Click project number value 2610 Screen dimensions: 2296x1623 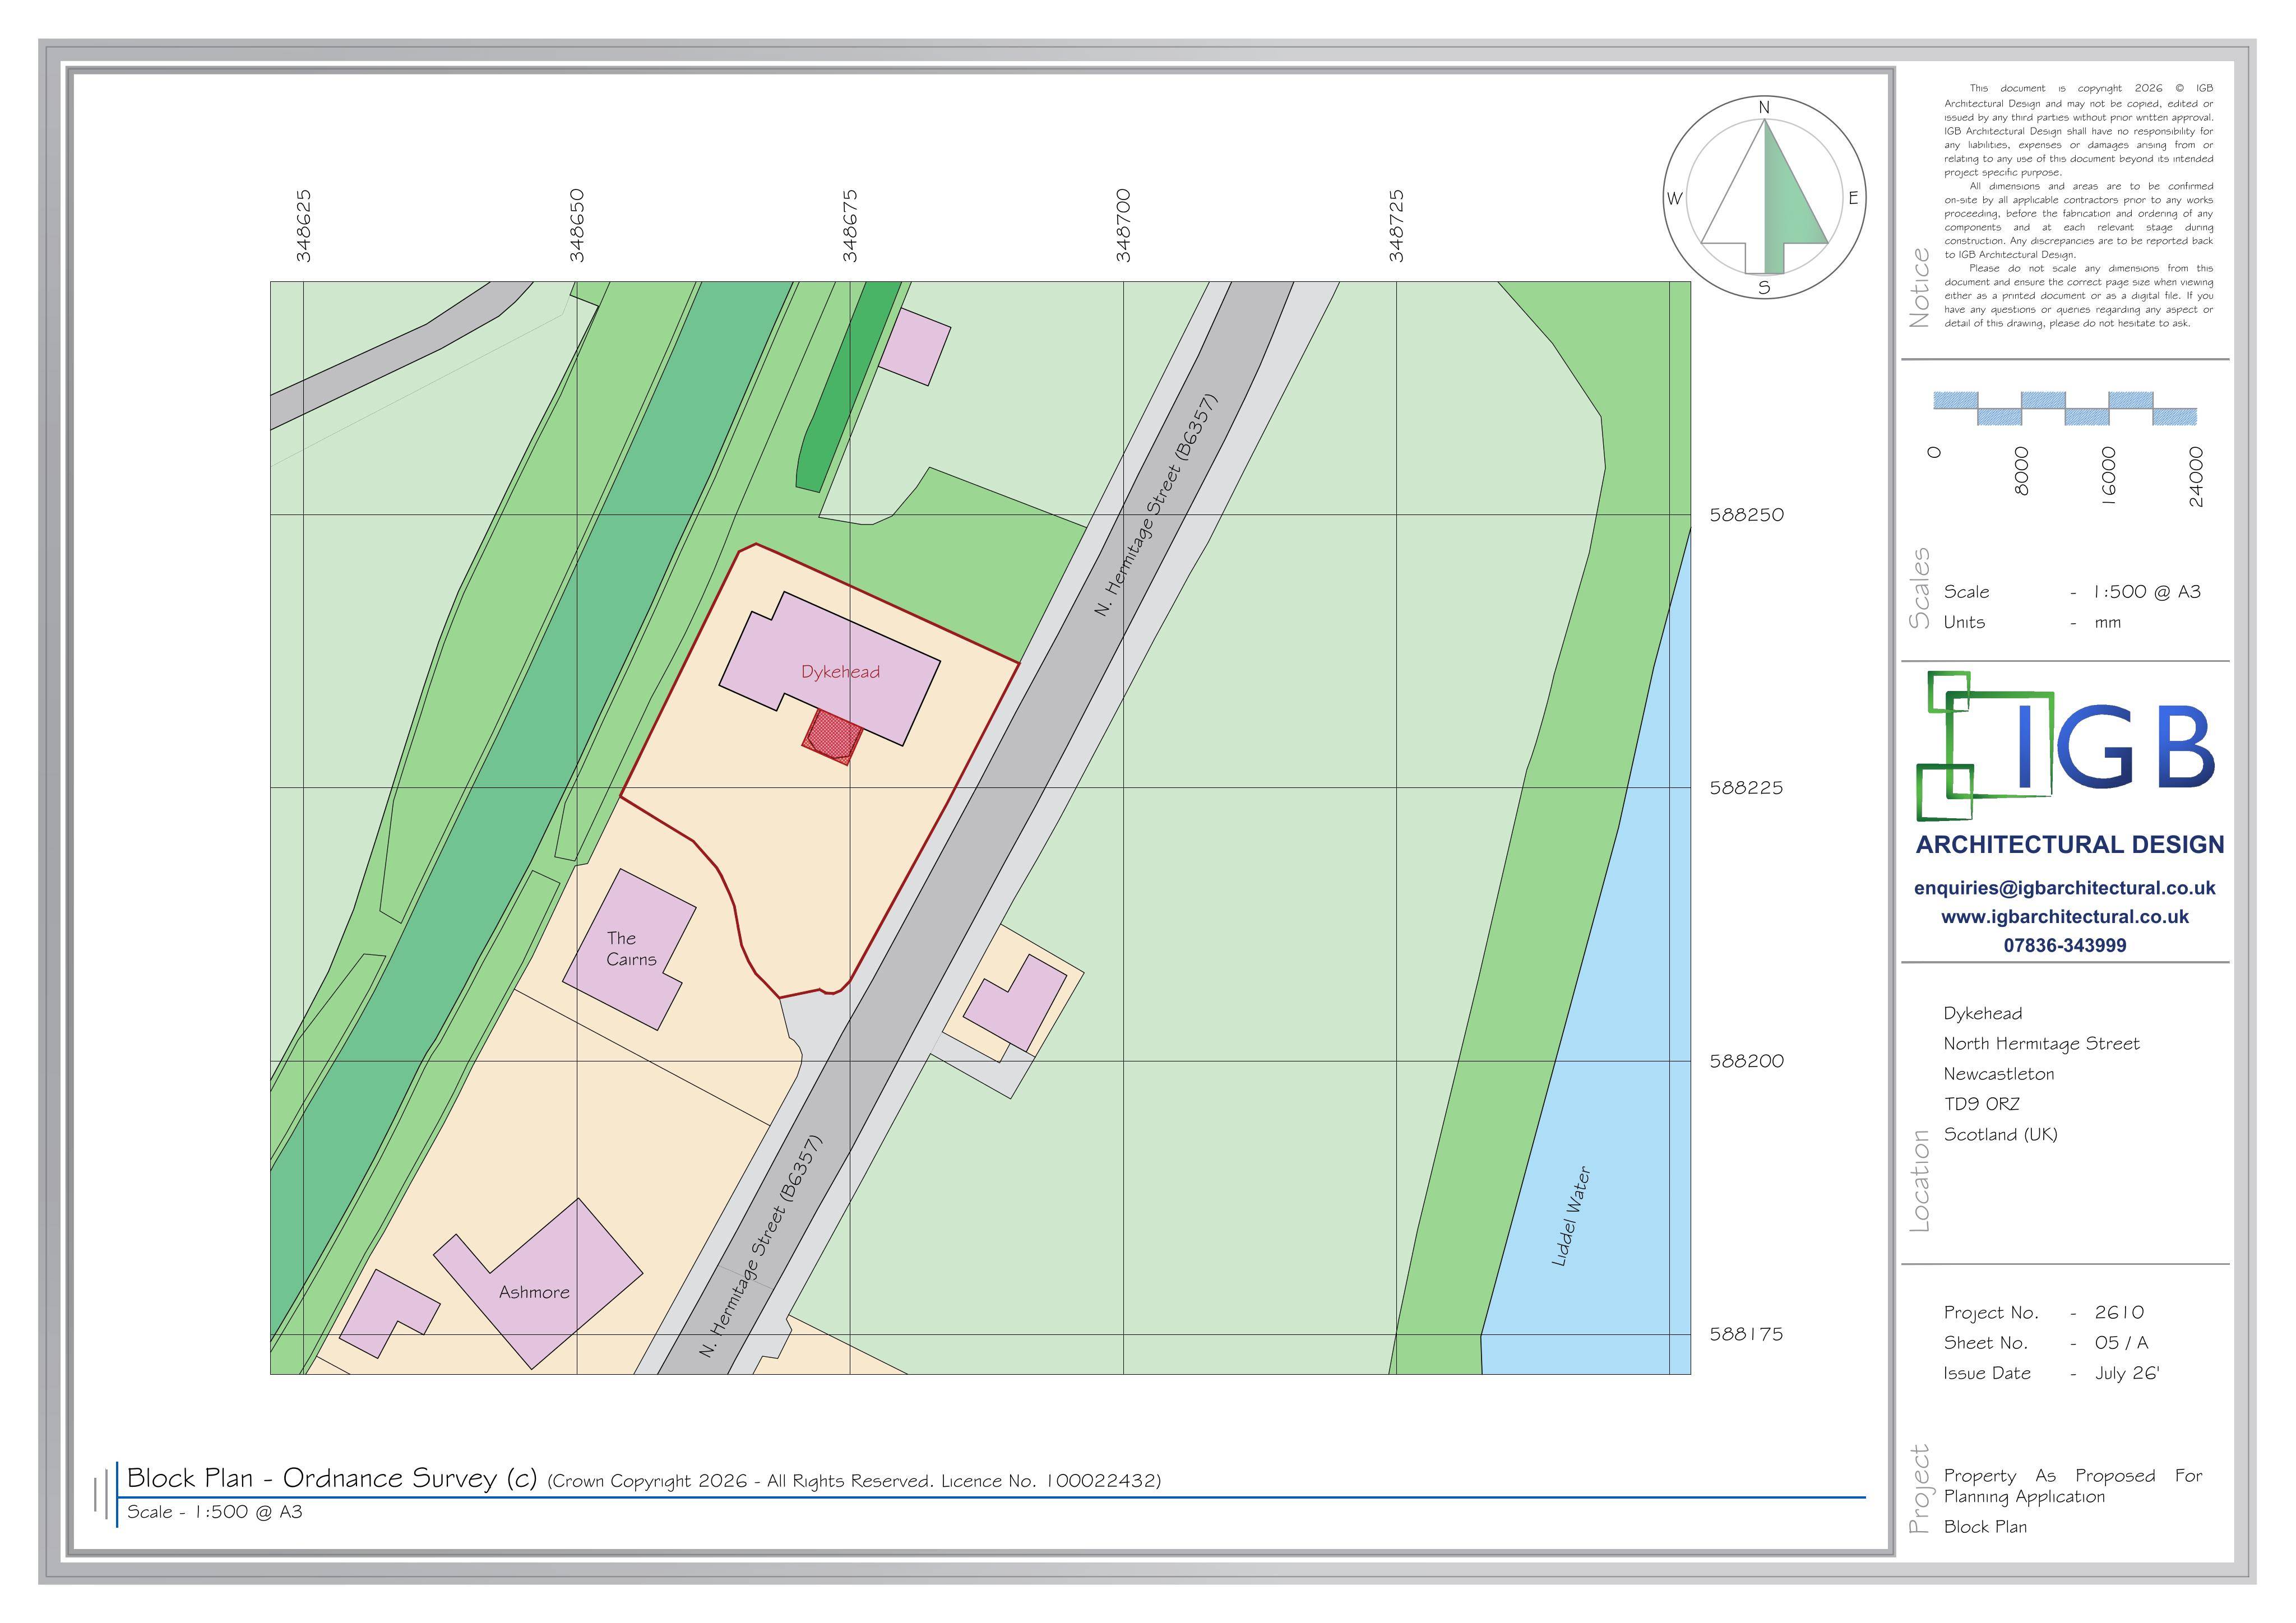2119,1313
